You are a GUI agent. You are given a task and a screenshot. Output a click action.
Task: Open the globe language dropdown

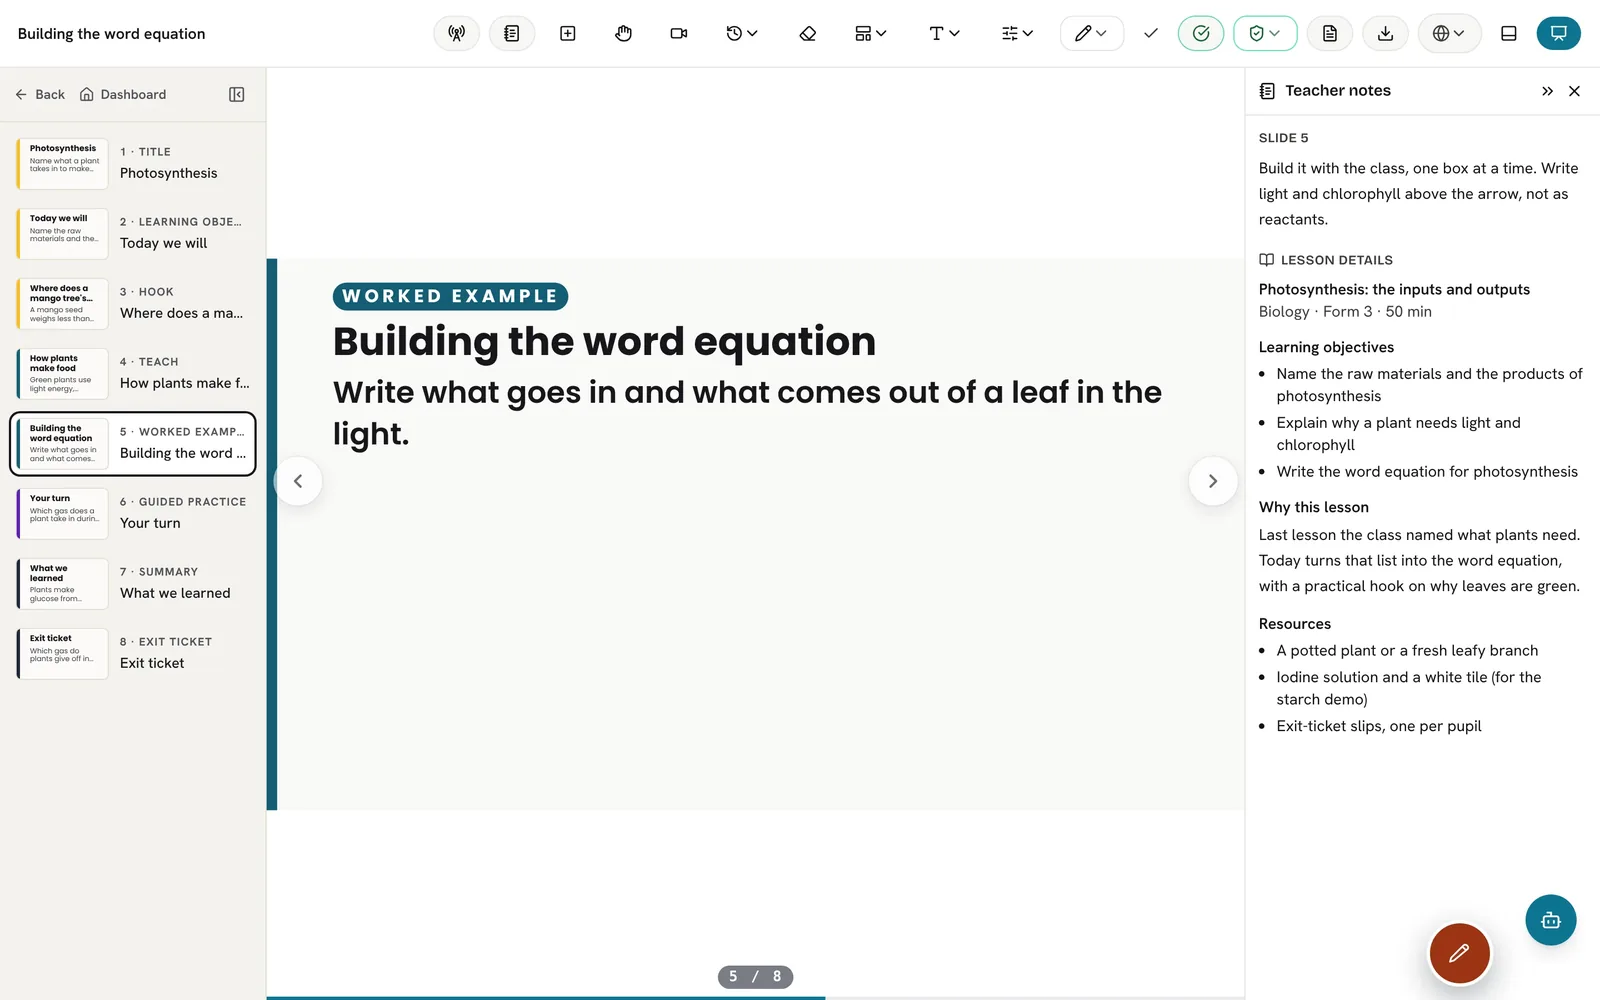click(x=1449, y=33)
